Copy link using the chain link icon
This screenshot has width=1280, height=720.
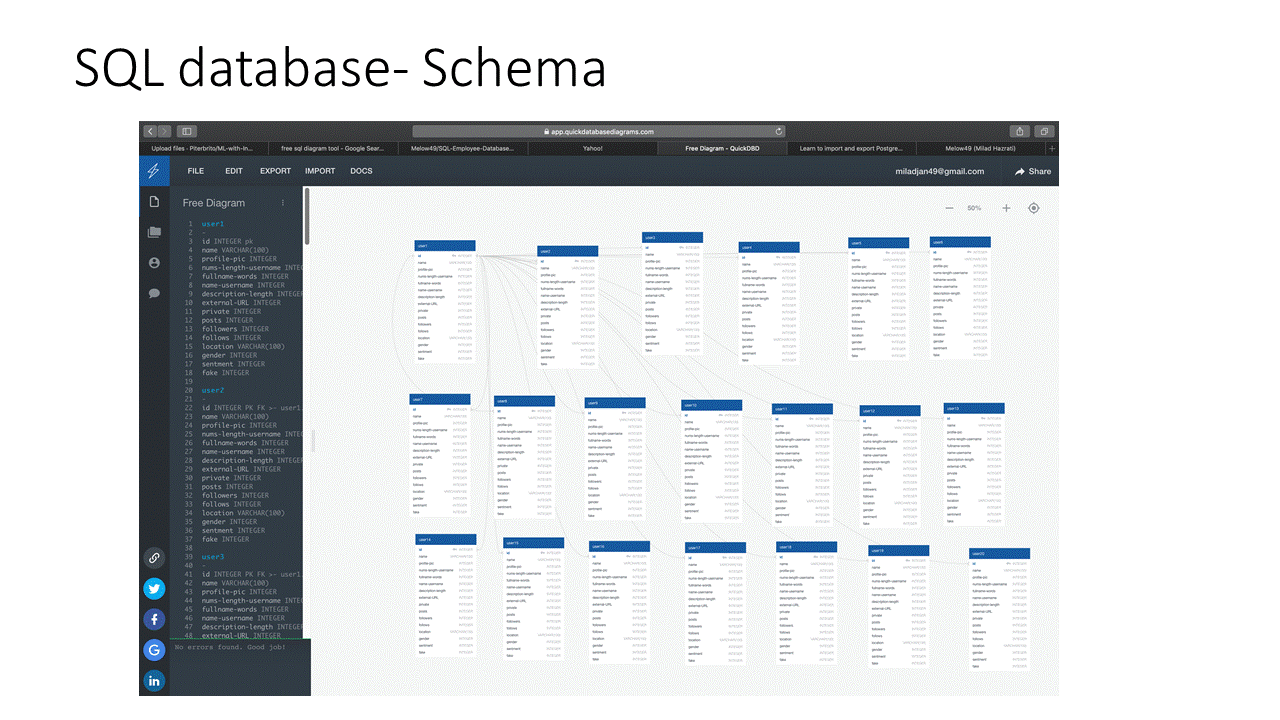tap(154, 558)
